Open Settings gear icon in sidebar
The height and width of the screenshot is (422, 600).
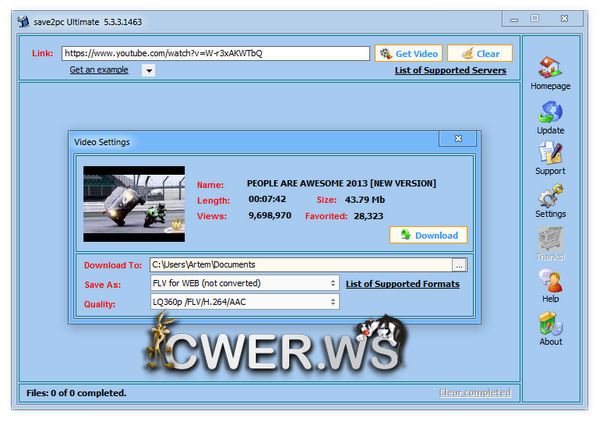(550, 195)
